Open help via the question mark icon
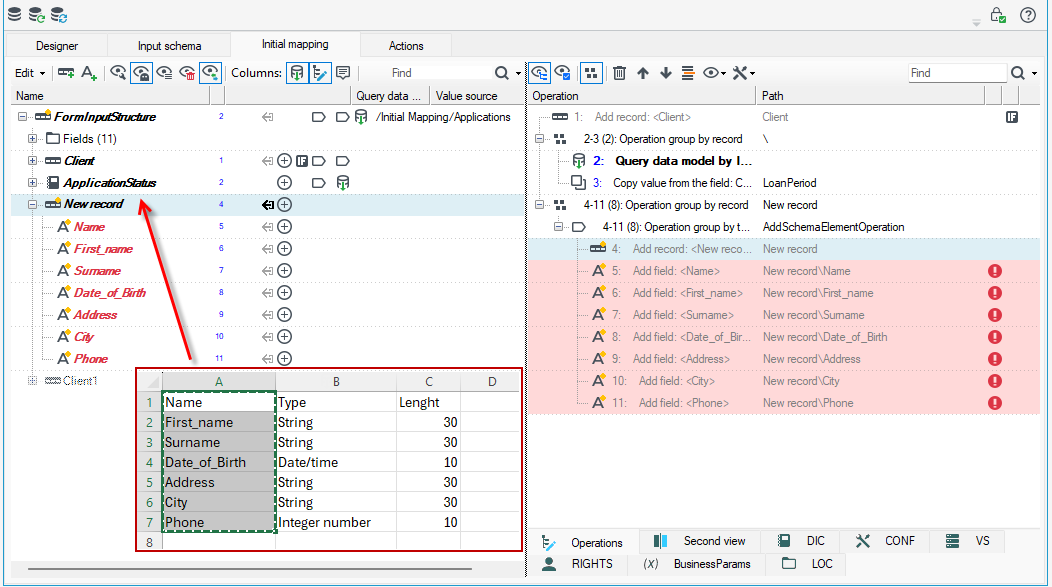The image size is (1052, 587). [1028, 15]
